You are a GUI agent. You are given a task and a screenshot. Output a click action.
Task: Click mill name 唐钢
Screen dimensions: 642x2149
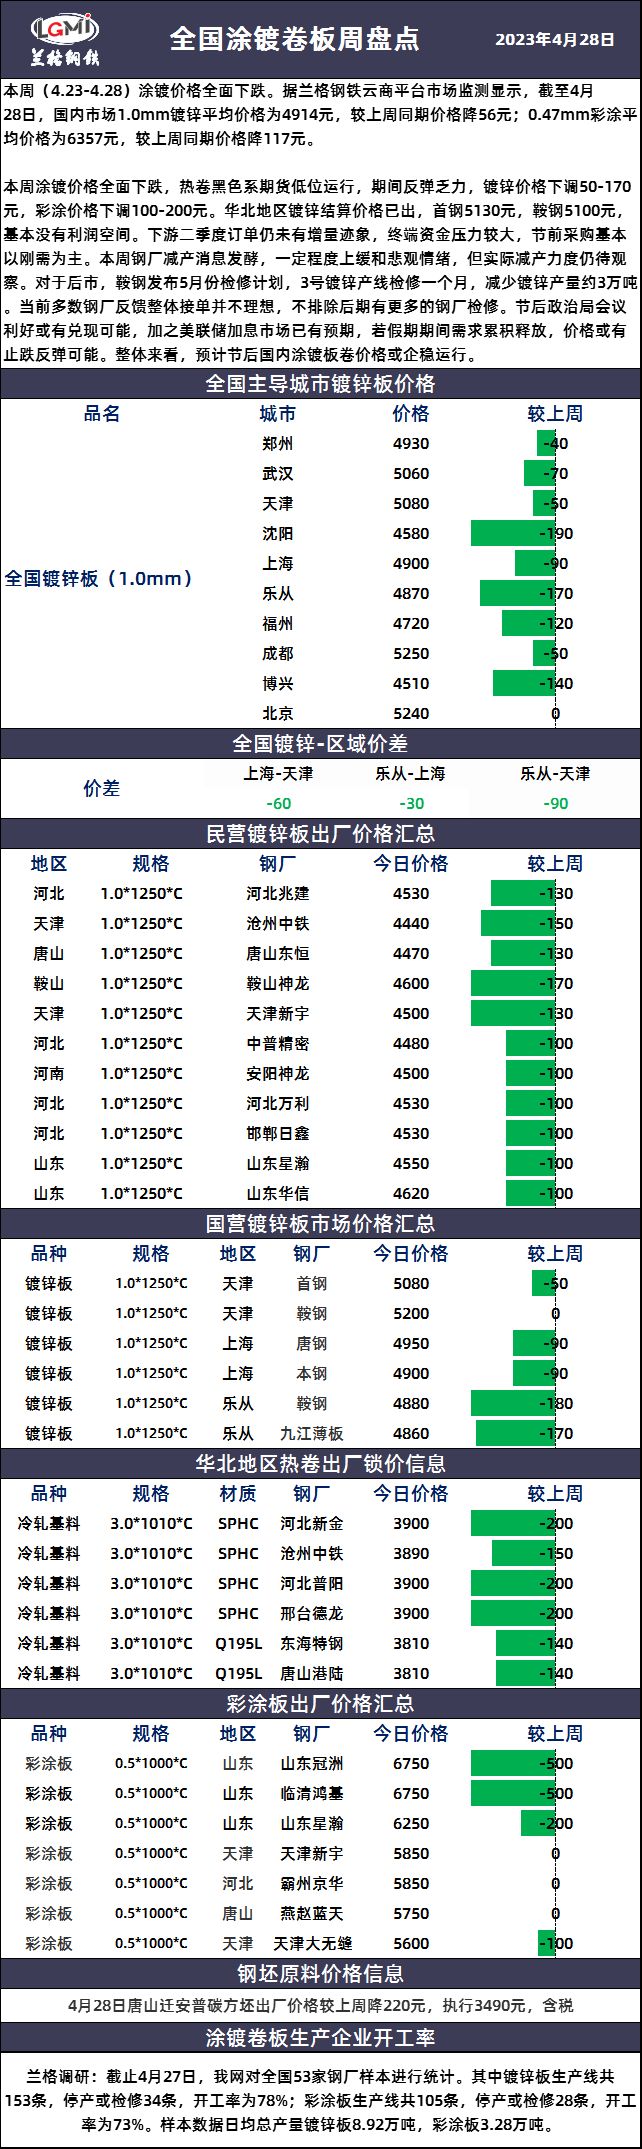311,1344
